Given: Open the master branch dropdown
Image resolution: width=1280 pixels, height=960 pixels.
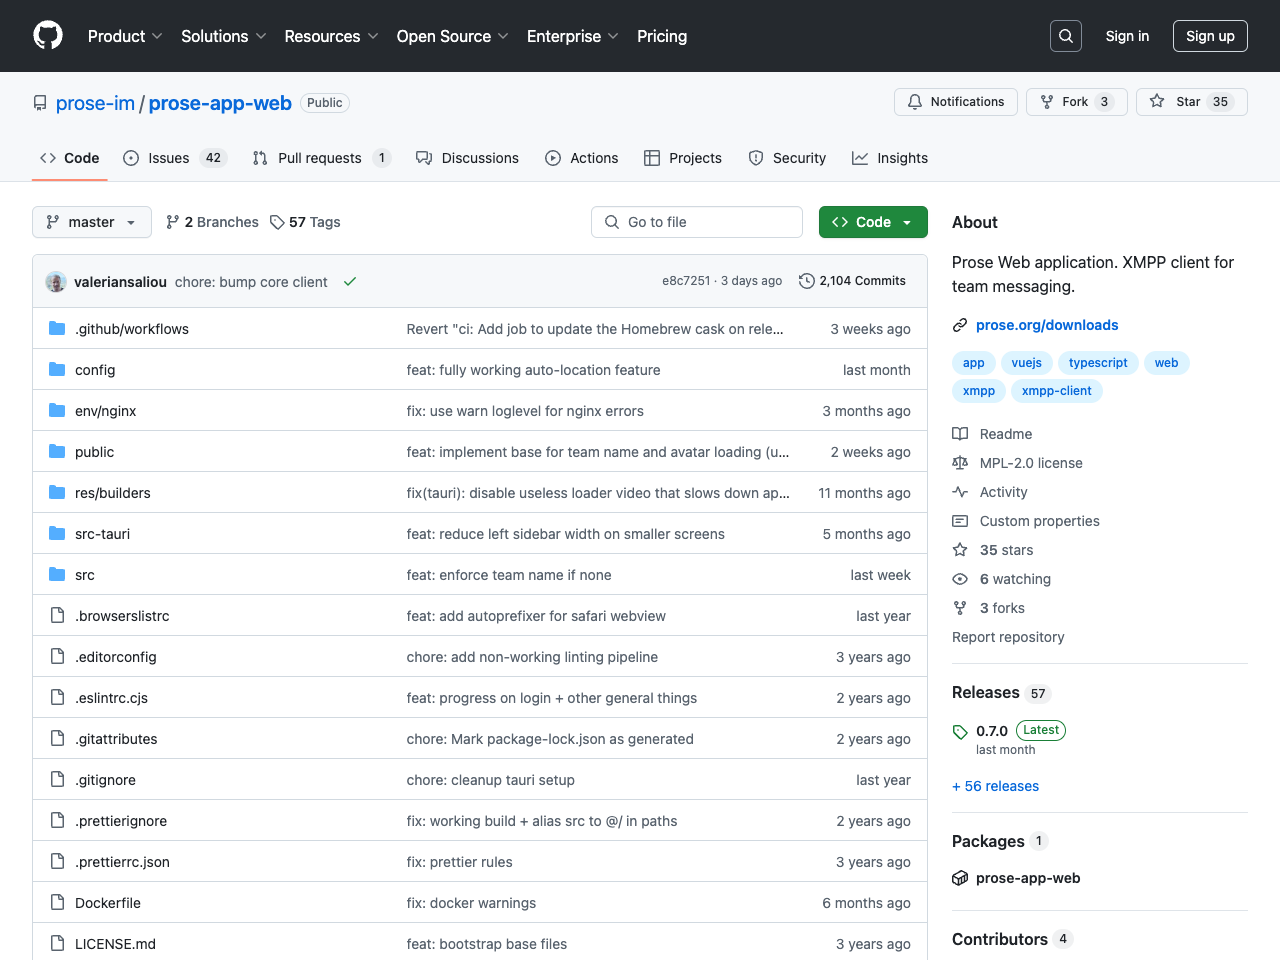Looking at the screenshot, I should [92, 222].
